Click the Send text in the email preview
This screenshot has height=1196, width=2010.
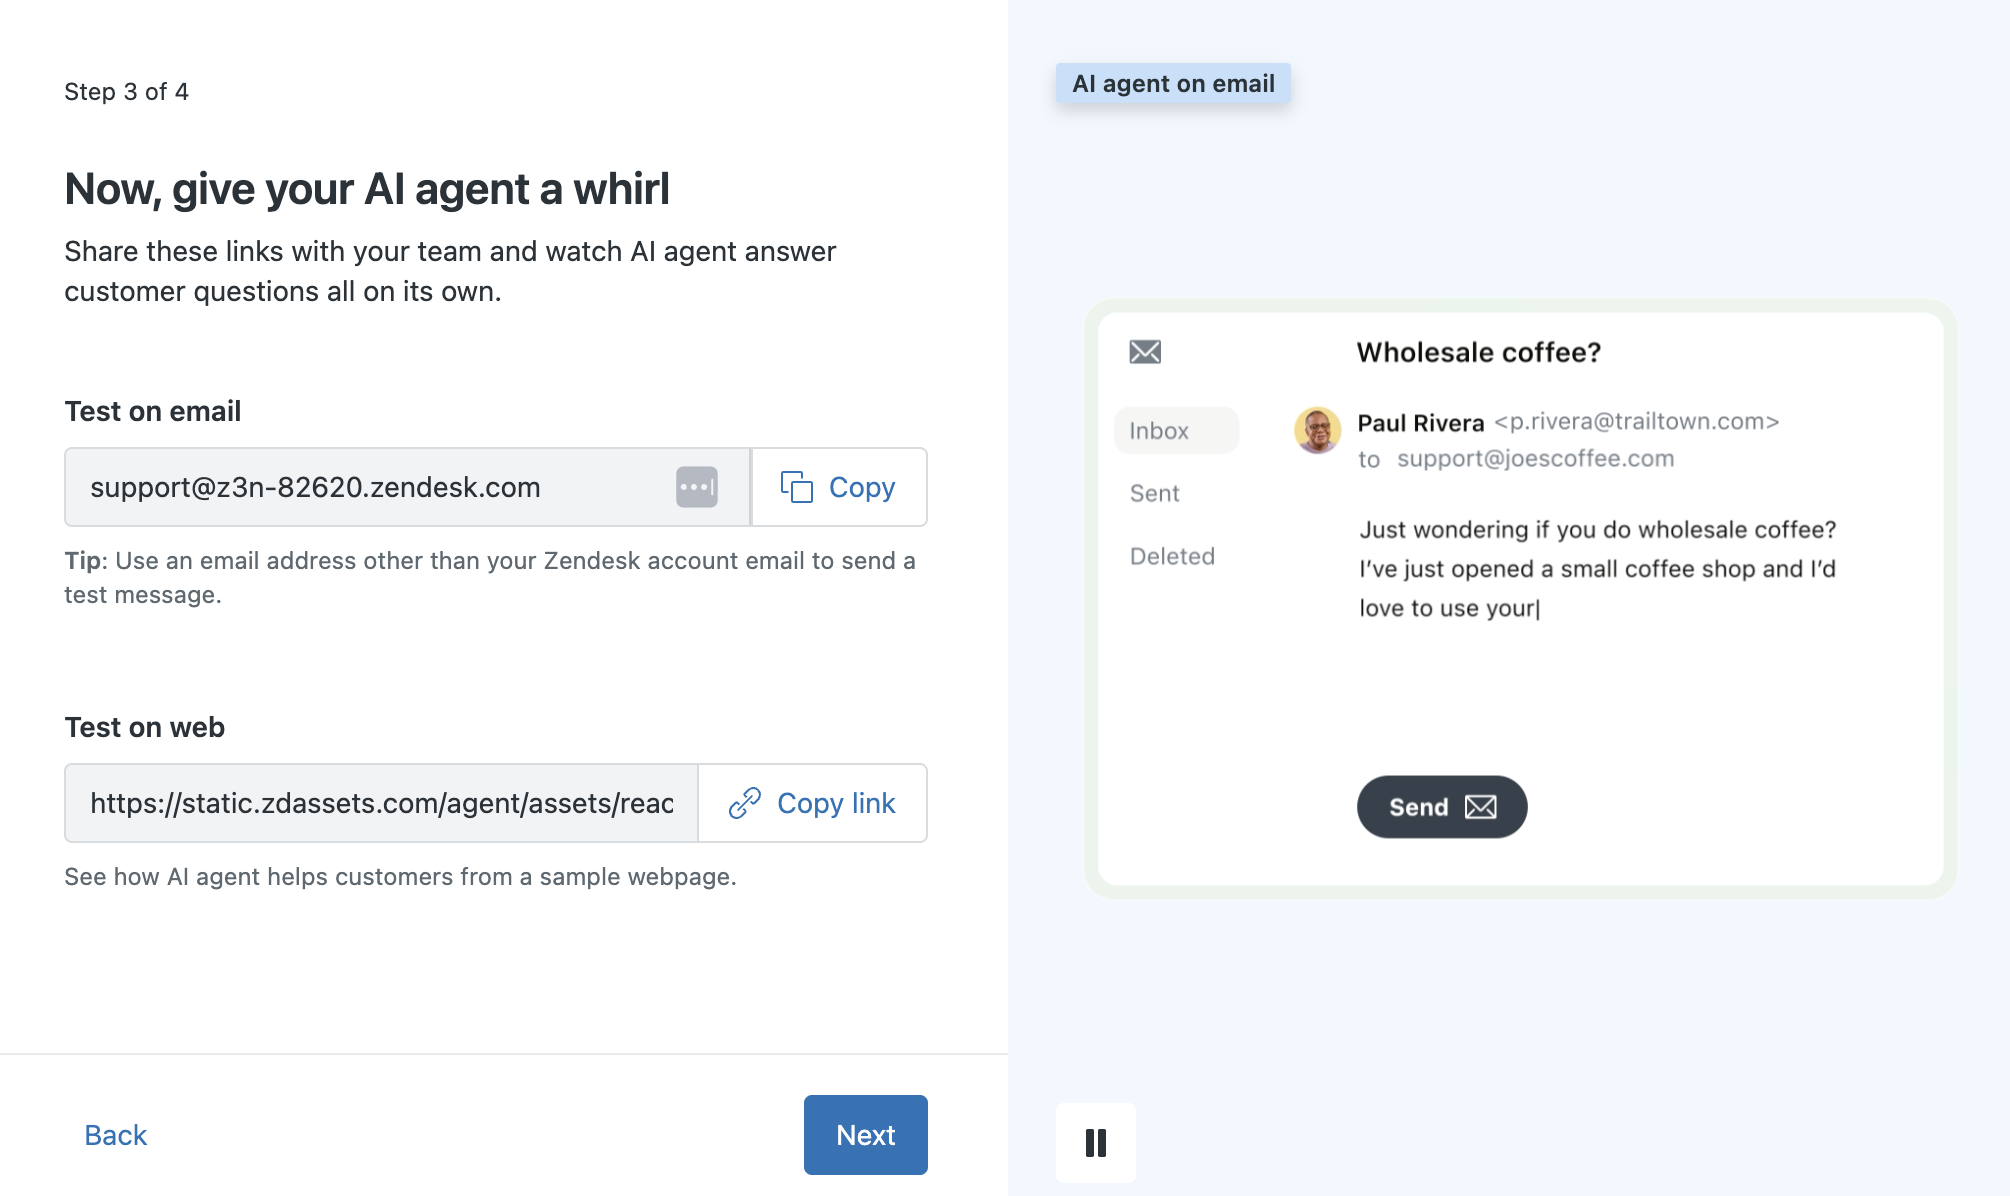tap(1418, 807)
